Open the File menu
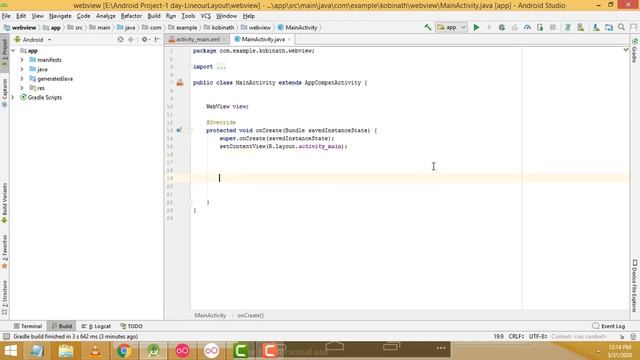This screenshot has width=640, height=360. 6,16
